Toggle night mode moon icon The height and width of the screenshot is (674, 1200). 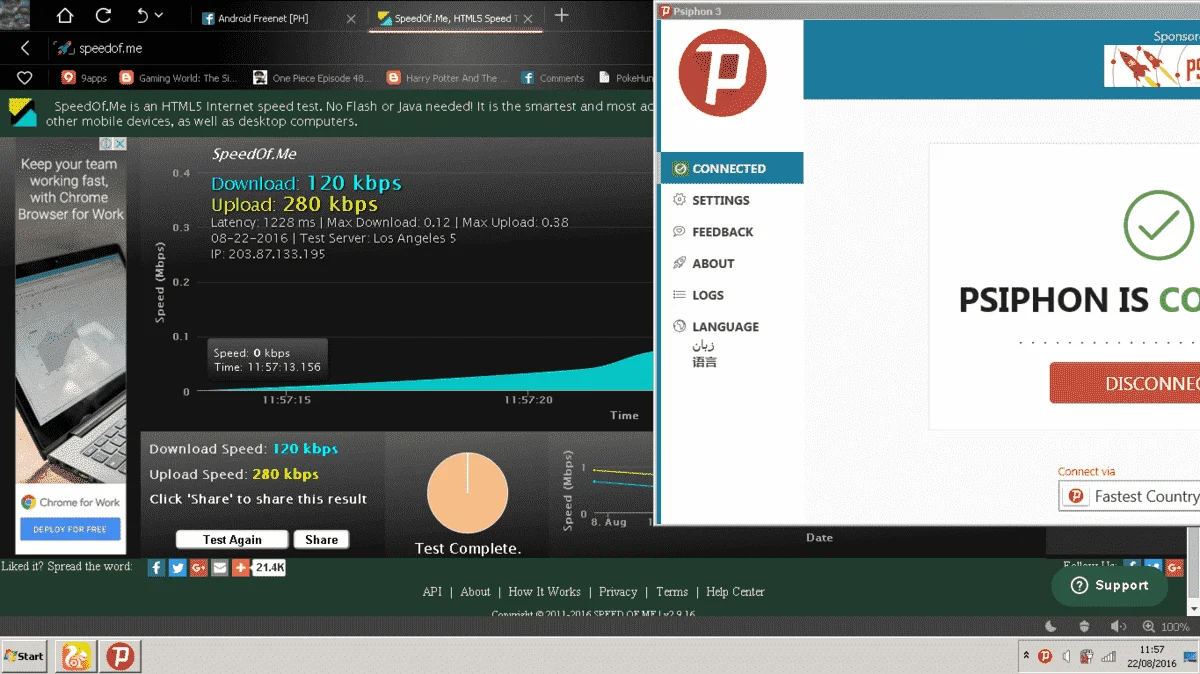click(x=1051, y=627)
